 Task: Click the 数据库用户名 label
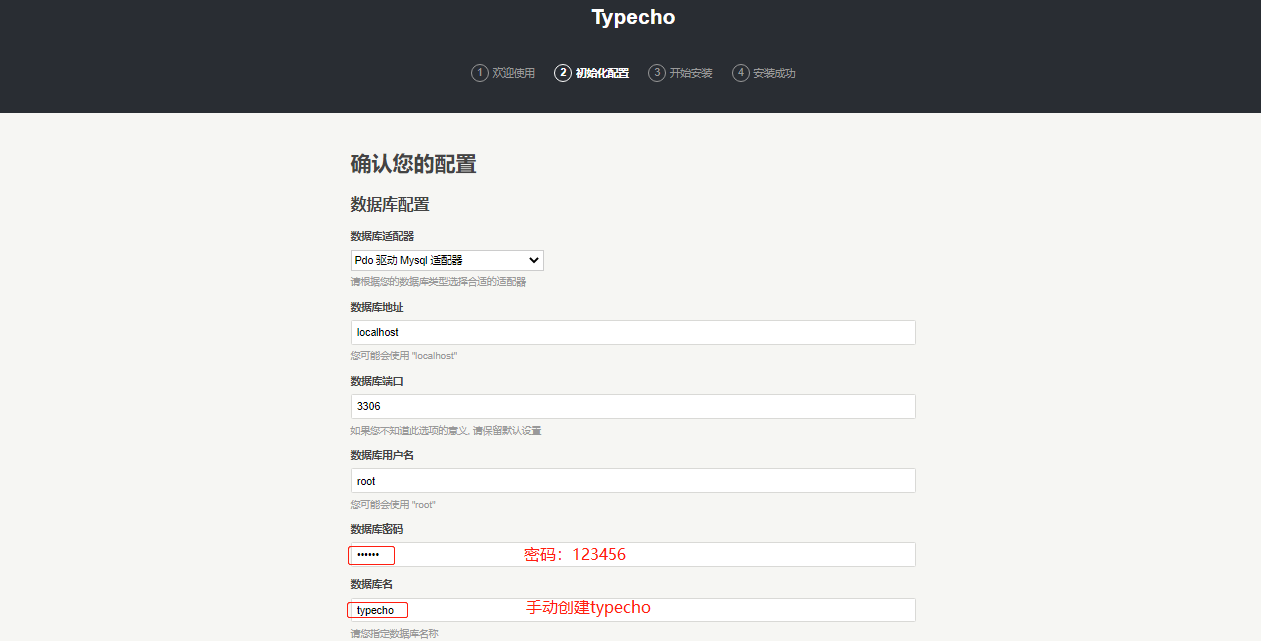pyautogui.click(x=382, y=455)
